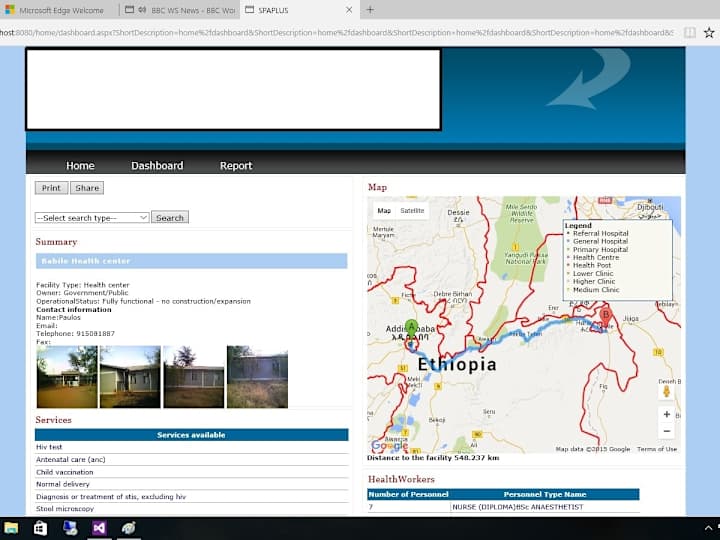
Task: Click the Search button
Action: click(170, 218)
